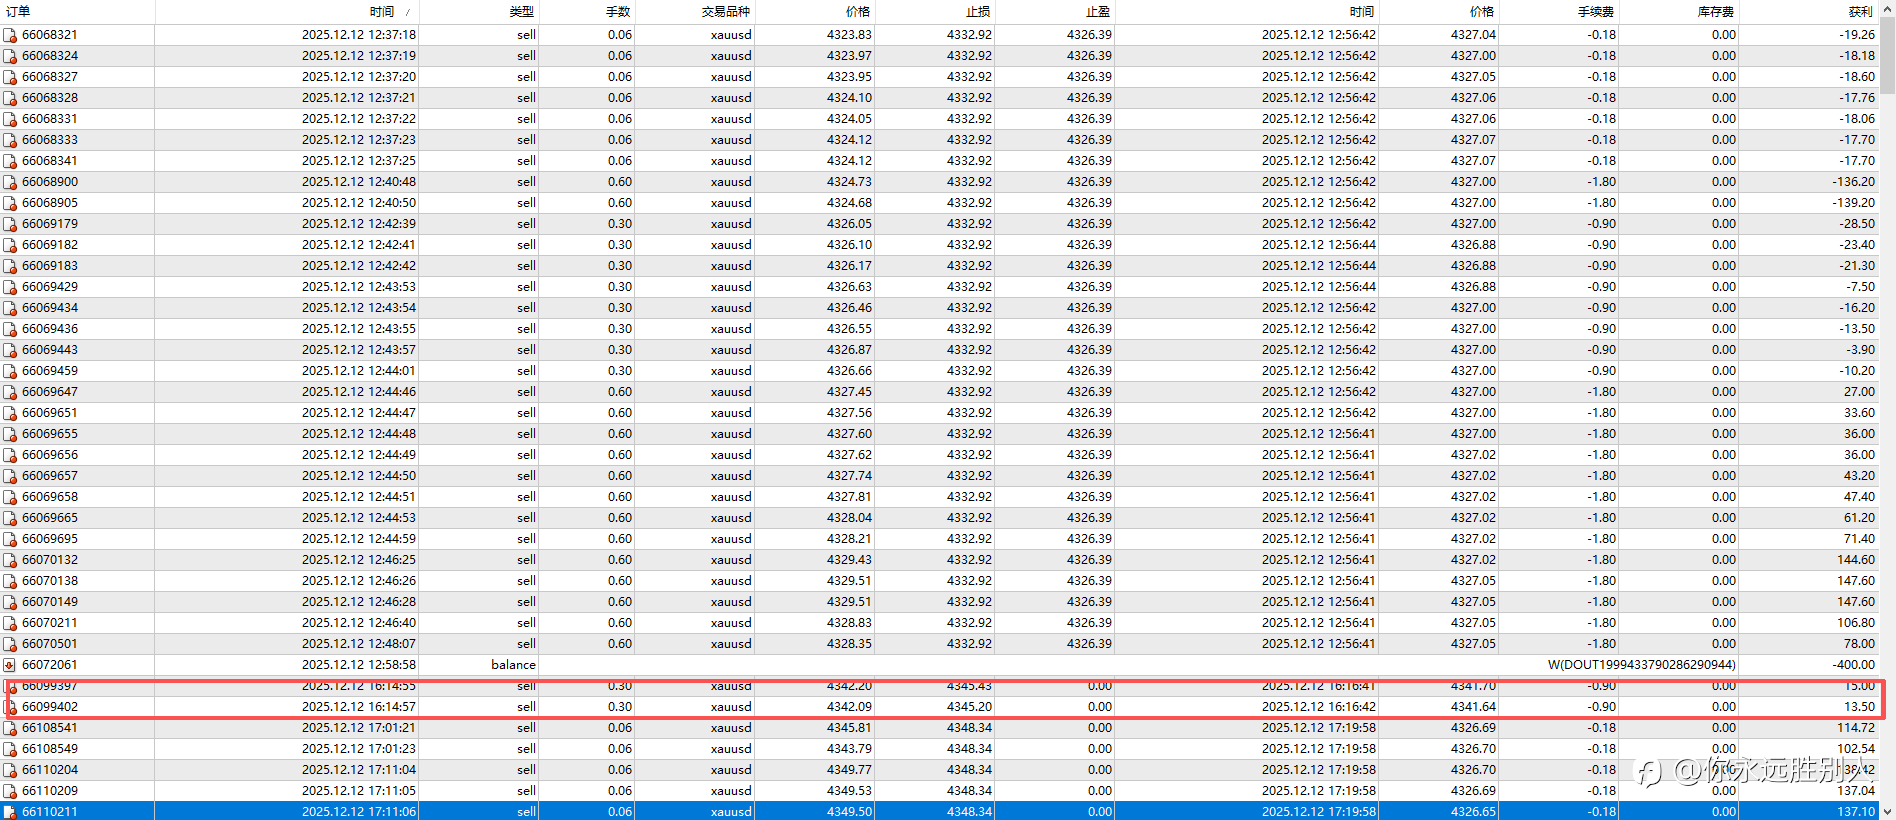
Task: Click open time 2025.12.12 12:48:07
Action: pyautogui.click(x=359, y=644)
